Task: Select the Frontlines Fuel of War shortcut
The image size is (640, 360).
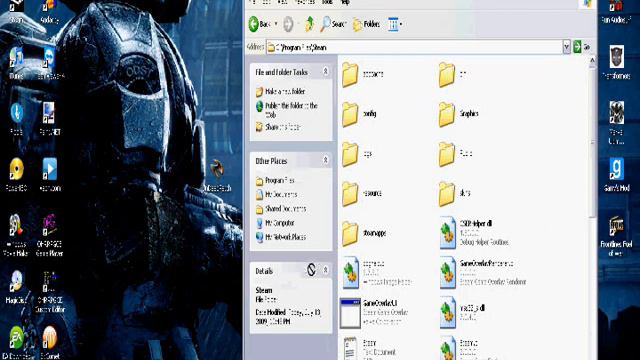Action: [616, 236]
